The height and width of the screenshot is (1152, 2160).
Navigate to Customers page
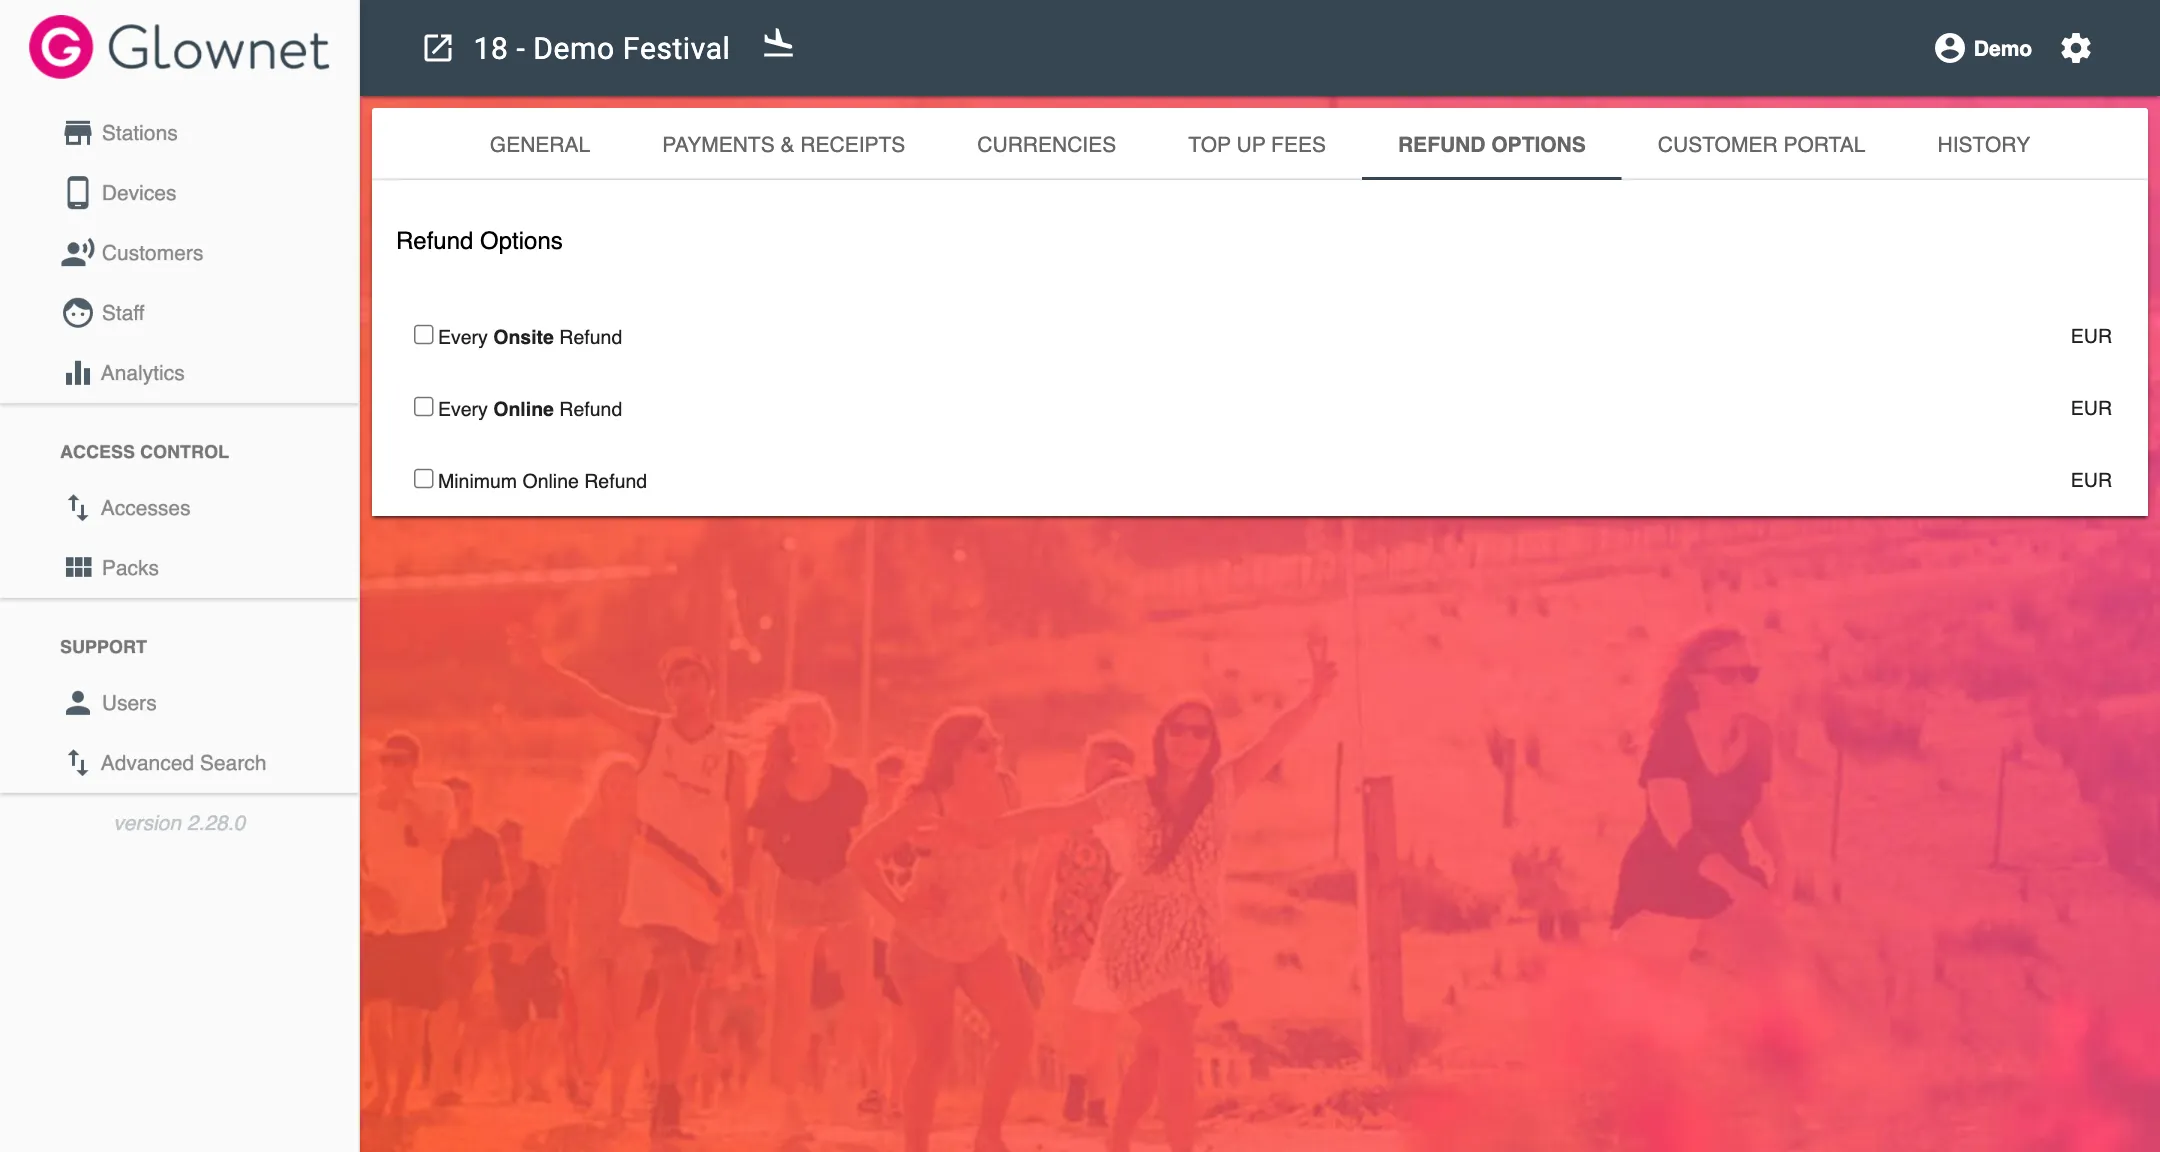(152, 253)
